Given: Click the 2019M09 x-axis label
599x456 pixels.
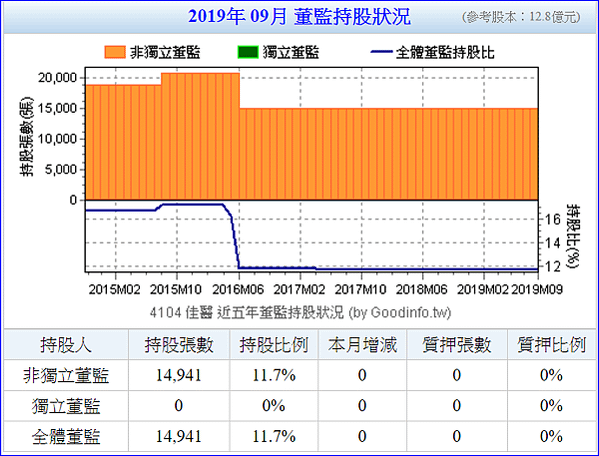Looking at the screenshot, I should [537, 289].
